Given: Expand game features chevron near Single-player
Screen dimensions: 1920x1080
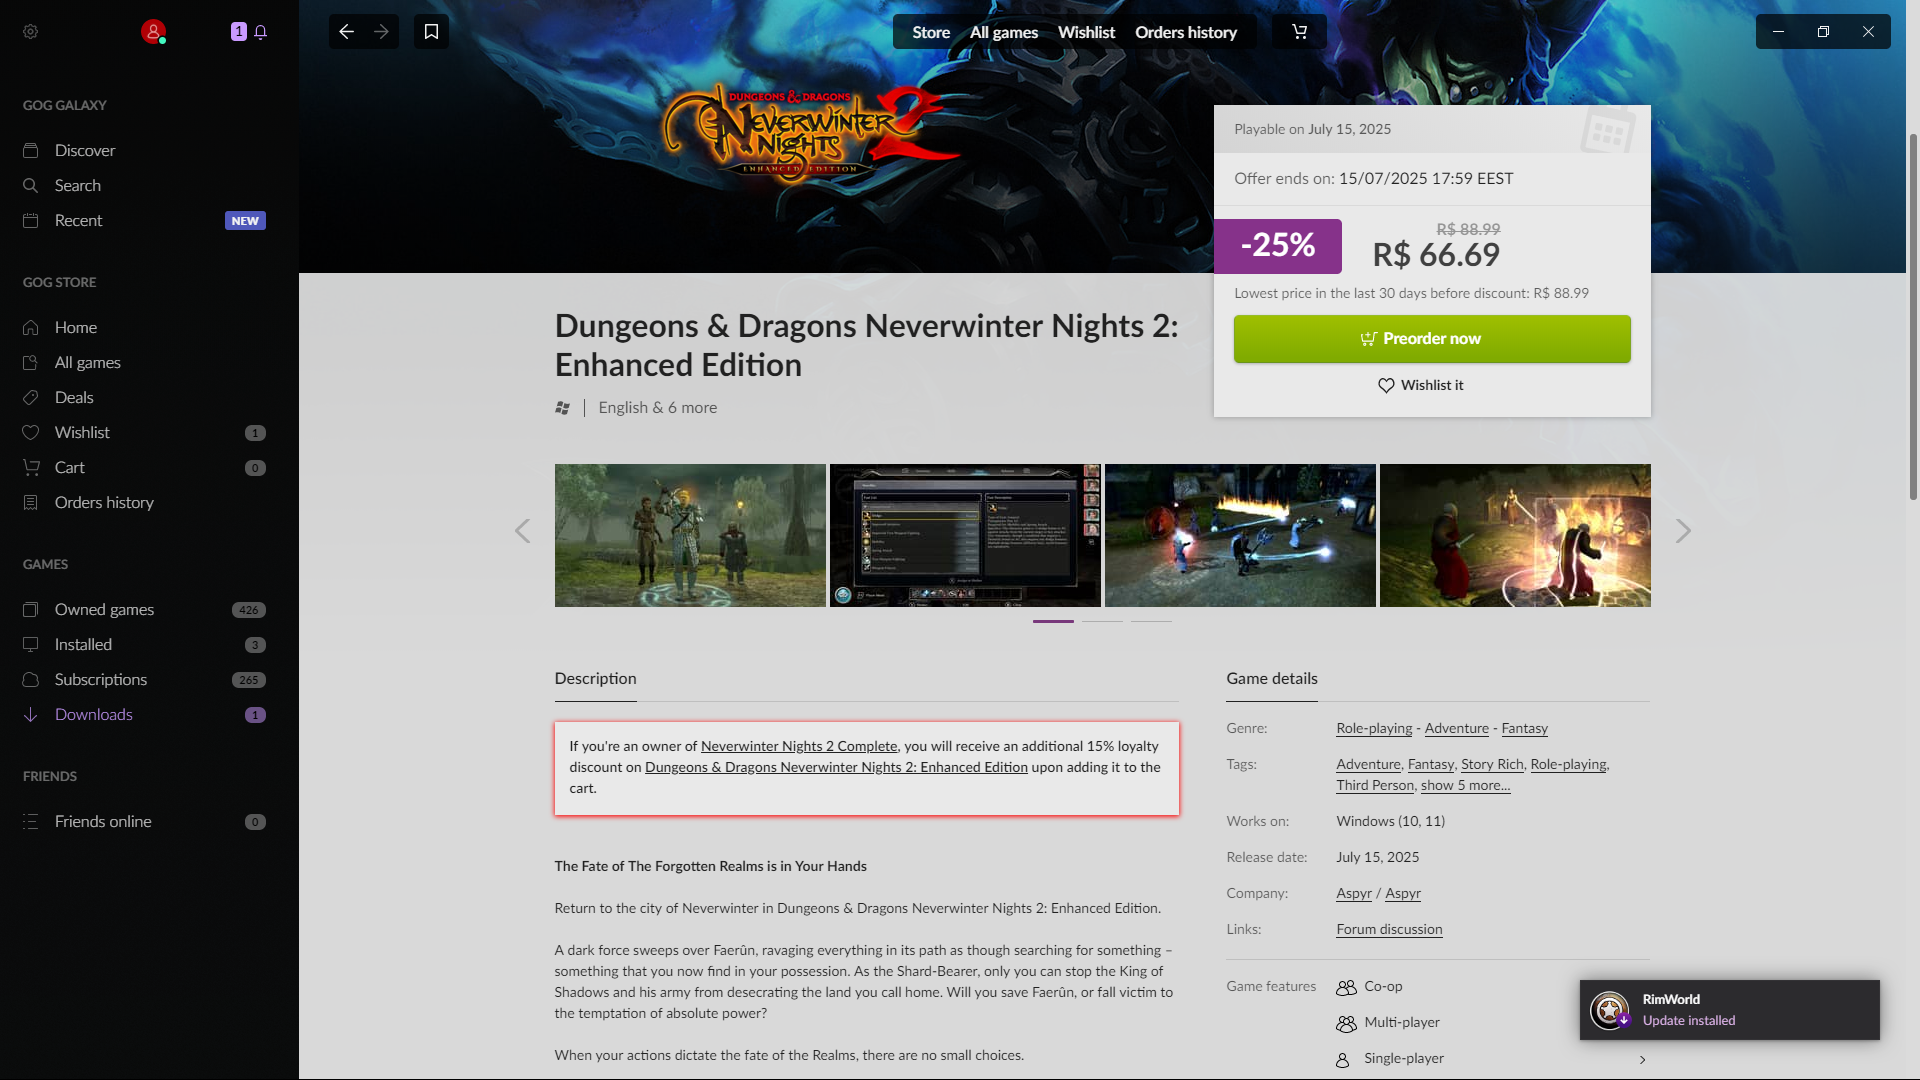Looking at the screenshot, I should 1642,1060.
